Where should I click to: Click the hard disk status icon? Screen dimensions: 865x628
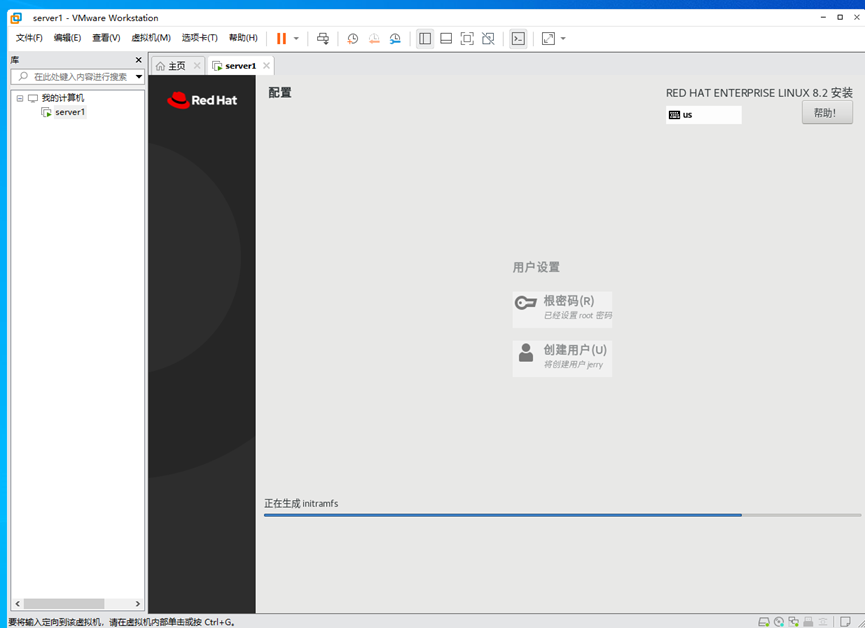[764, 622]
